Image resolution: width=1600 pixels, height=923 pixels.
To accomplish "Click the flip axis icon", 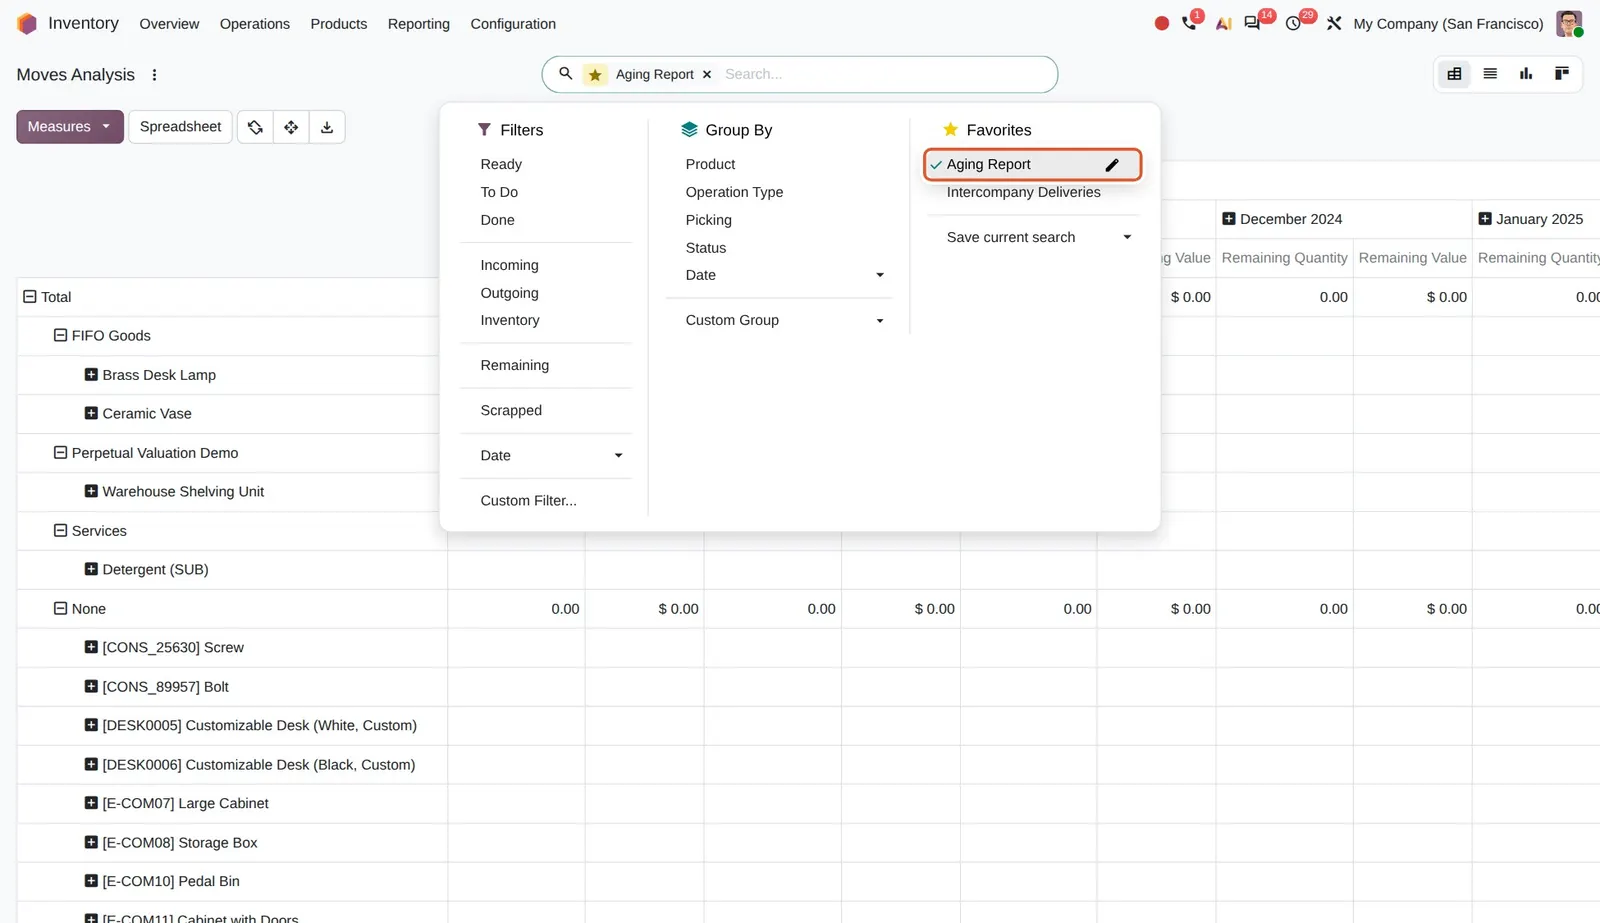I will click(255, 127).
